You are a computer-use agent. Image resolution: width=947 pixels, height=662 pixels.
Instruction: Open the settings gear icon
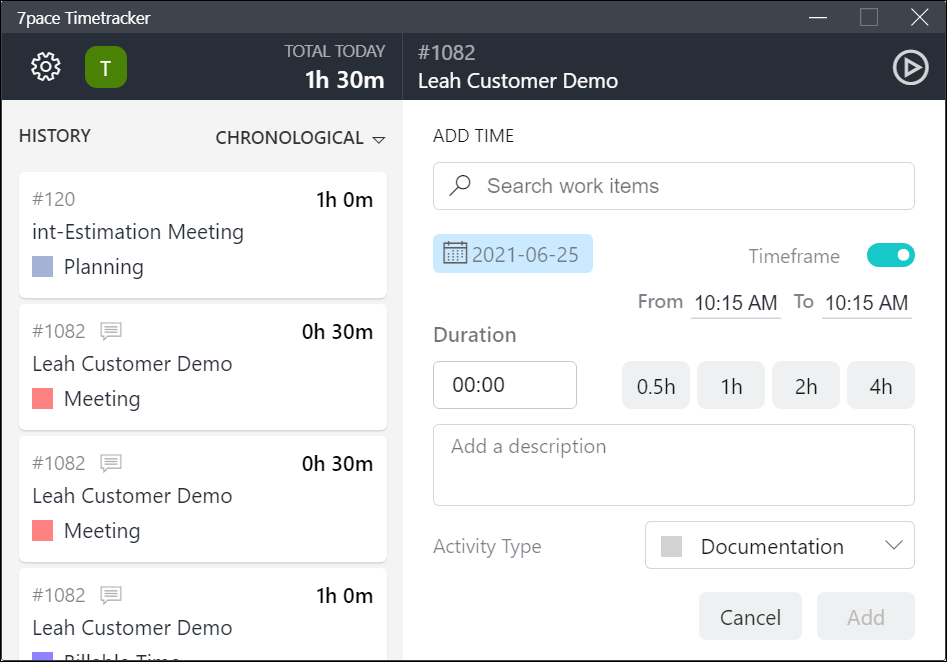[x=46, y=66]
